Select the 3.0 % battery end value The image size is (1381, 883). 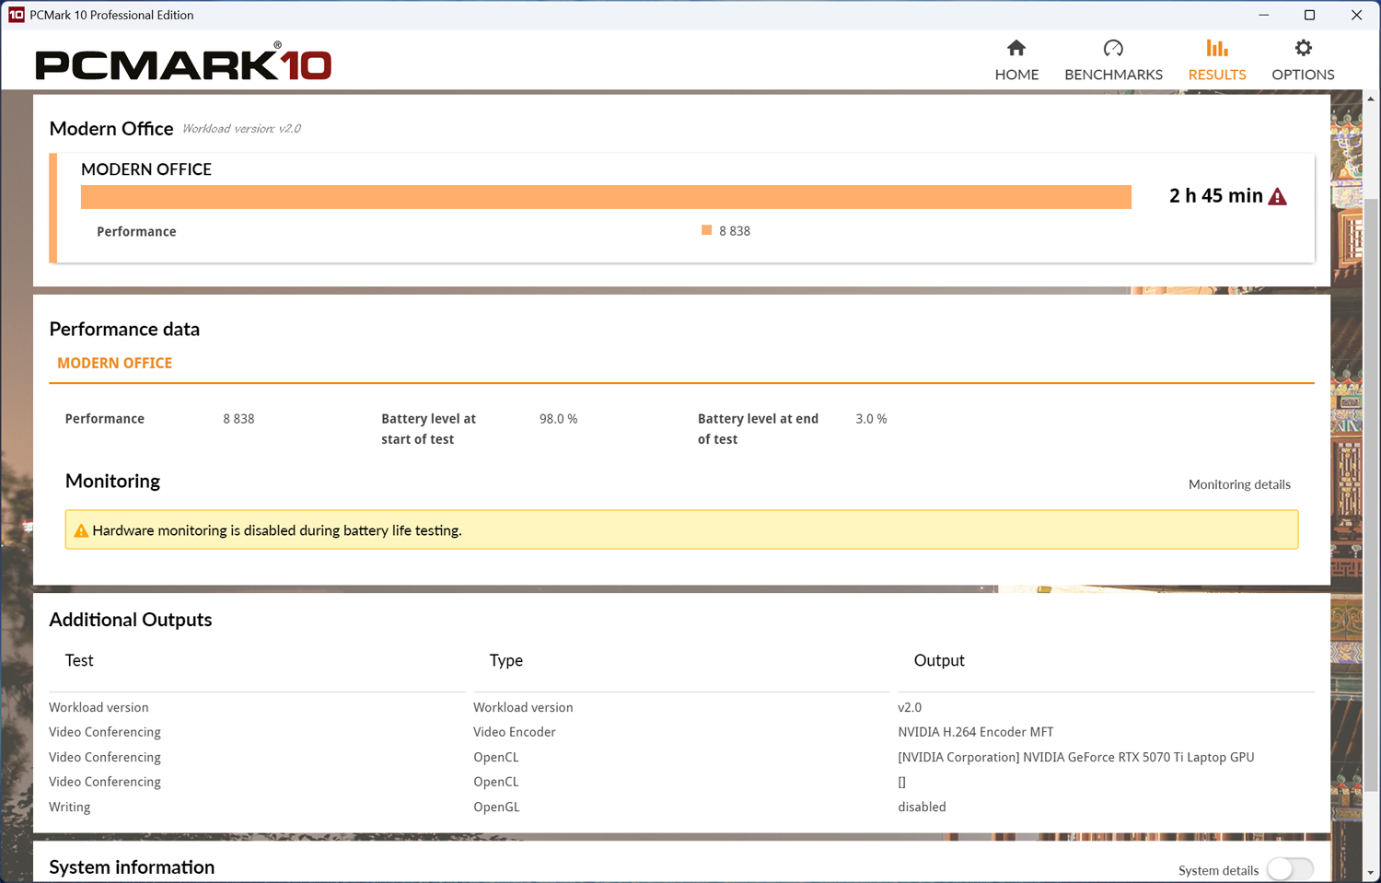pos(871,419)
